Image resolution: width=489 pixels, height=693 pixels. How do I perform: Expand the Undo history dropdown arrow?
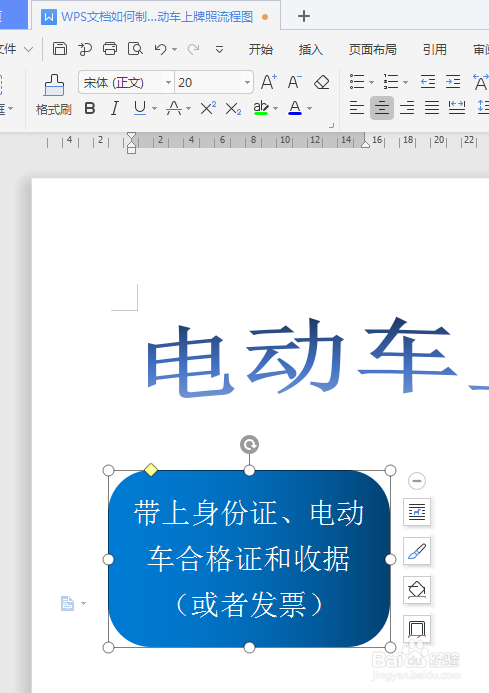(175, 50)
